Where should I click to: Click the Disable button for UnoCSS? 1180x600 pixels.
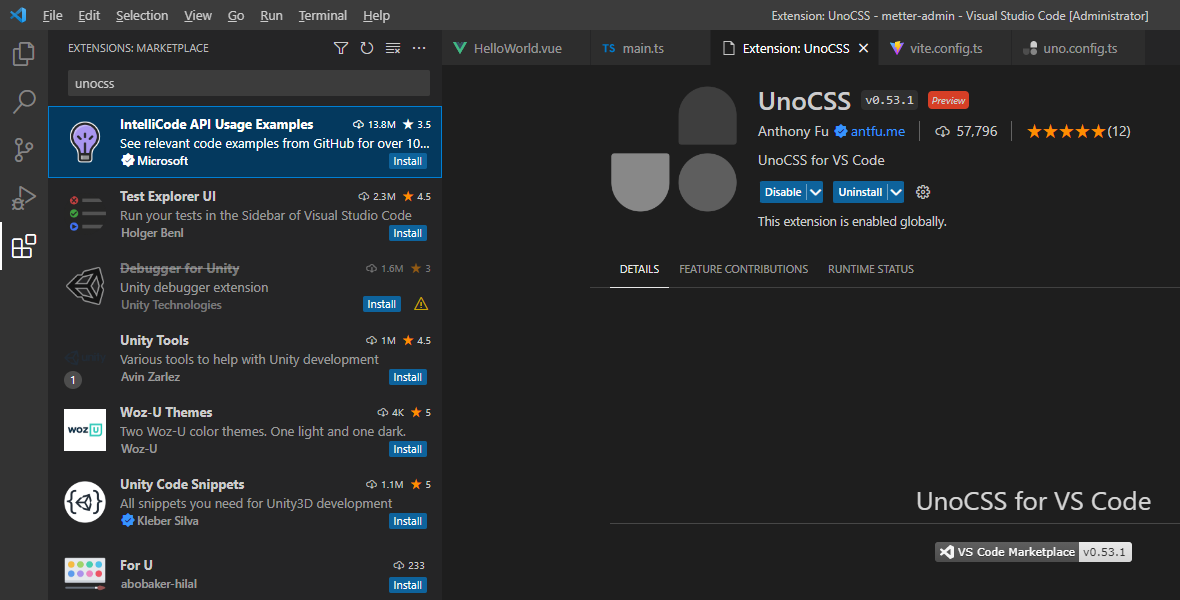(783, 192)
